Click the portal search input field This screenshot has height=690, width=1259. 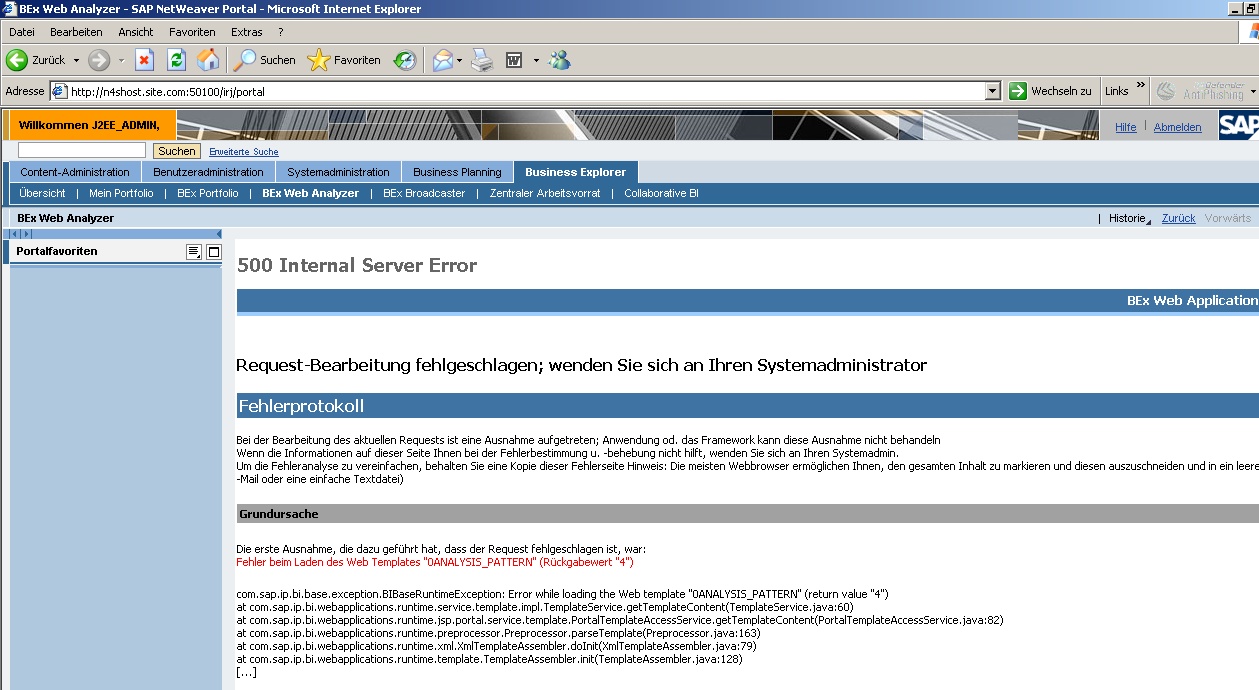pos(82,150)
